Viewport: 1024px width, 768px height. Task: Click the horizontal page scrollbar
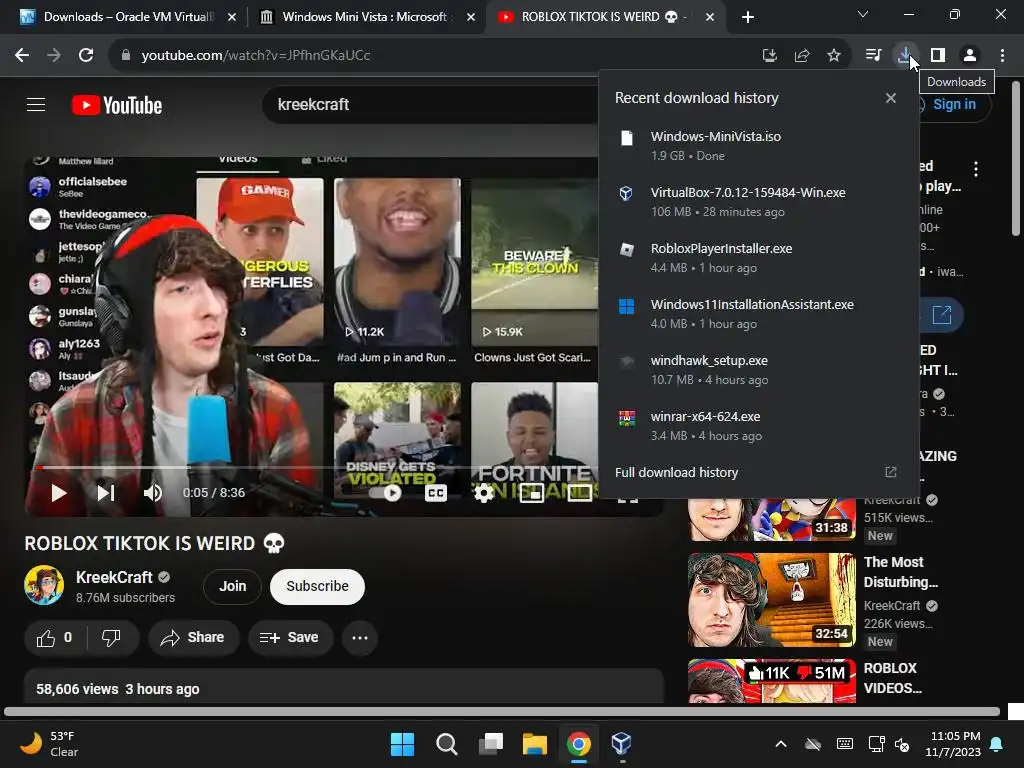pos(502,711)
